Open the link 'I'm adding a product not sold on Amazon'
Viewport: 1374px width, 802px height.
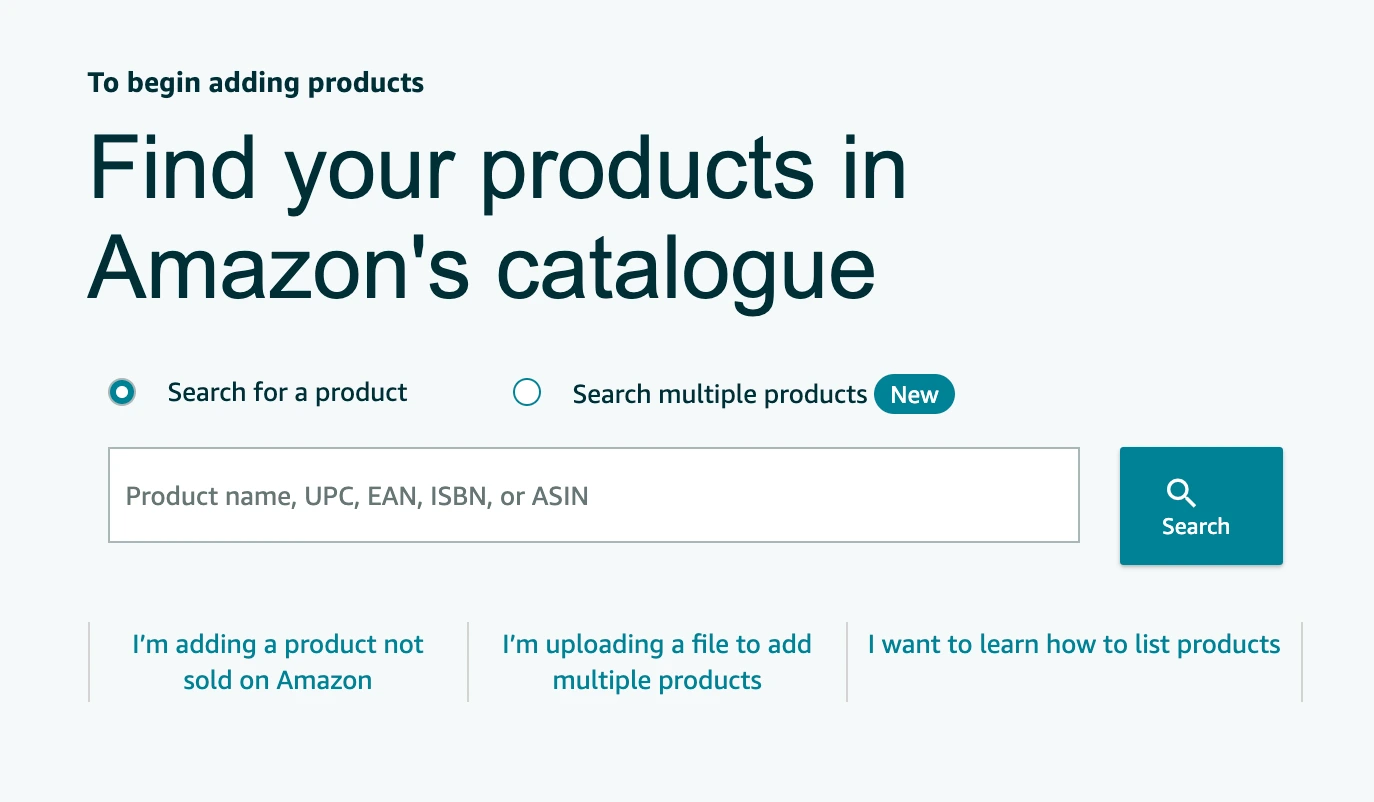point(277,661)
